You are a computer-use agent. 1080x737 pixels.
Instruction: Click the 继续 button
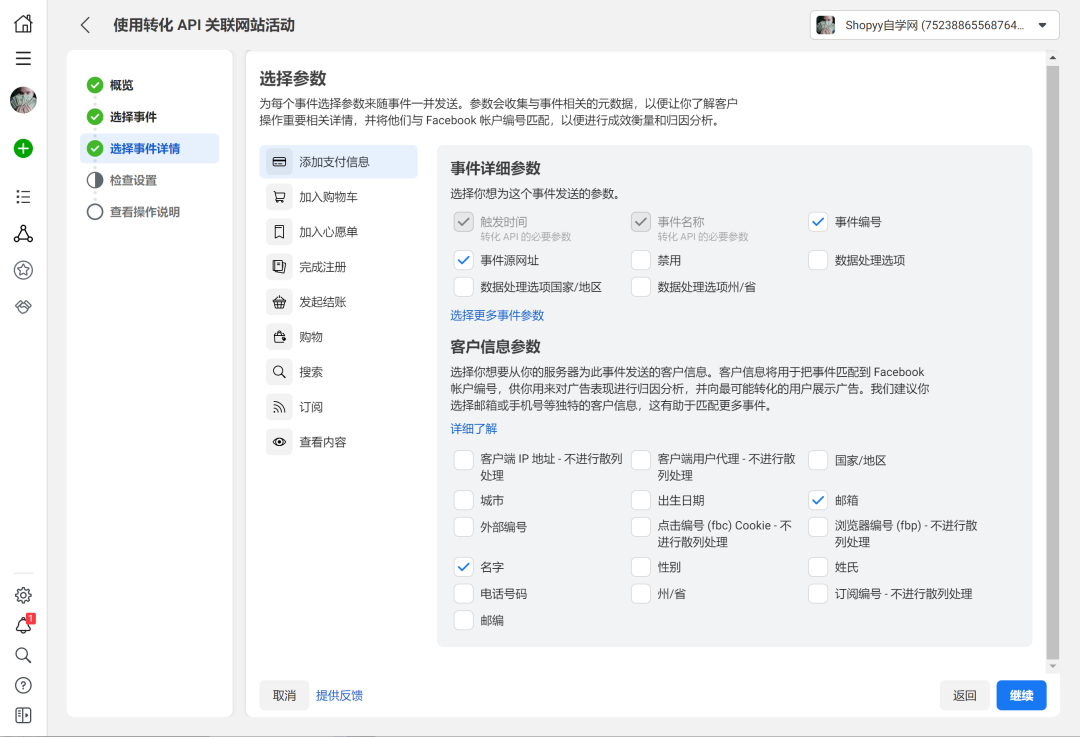(x=1021, y=695)
